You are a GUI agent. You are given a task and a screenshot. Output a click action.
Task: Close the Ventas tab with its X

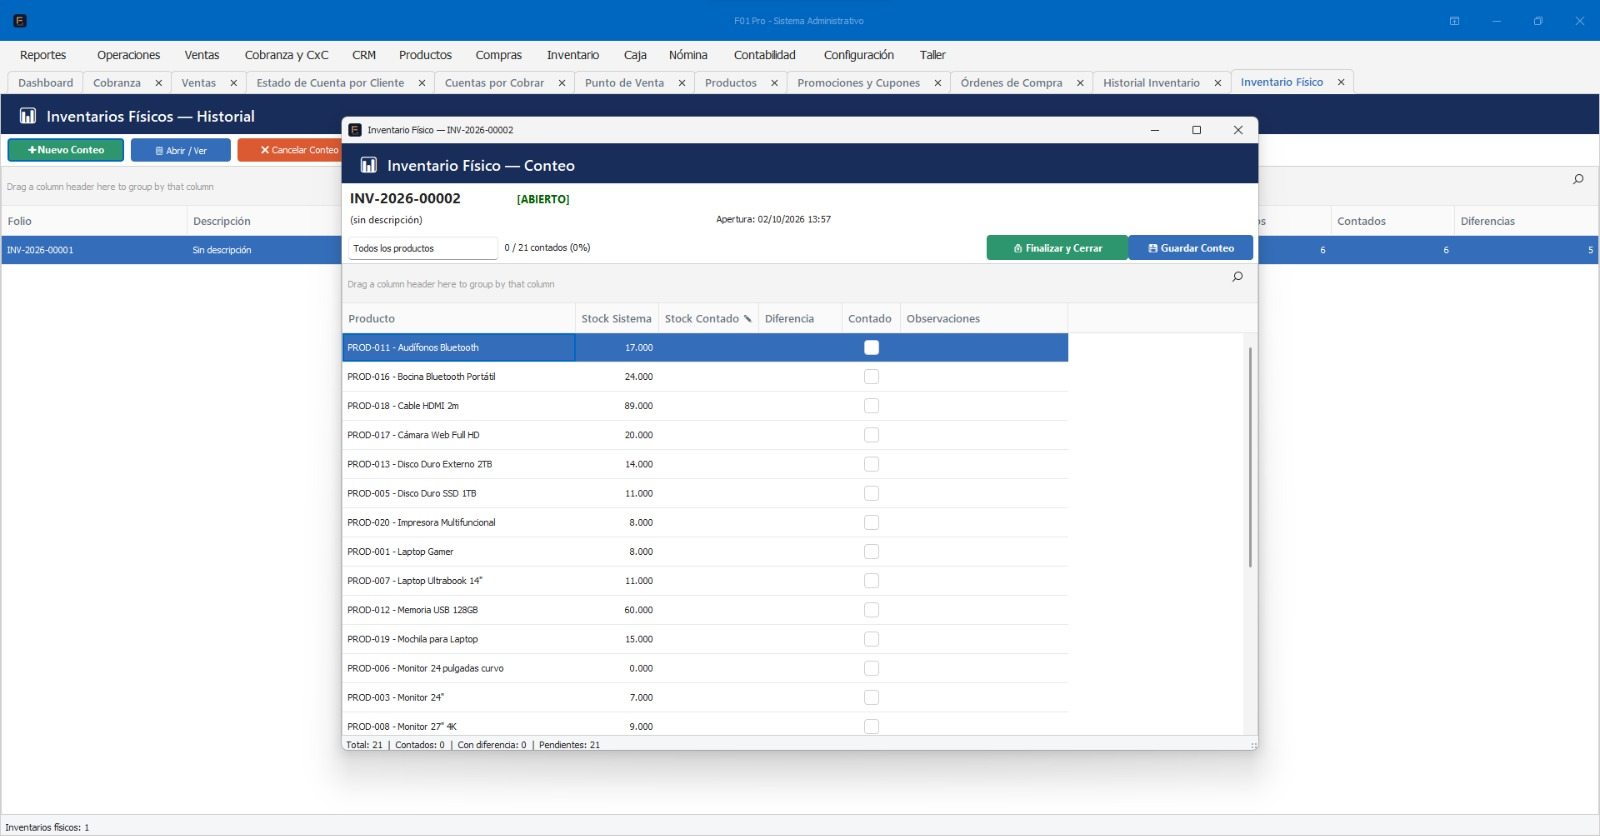coord(233,83)
